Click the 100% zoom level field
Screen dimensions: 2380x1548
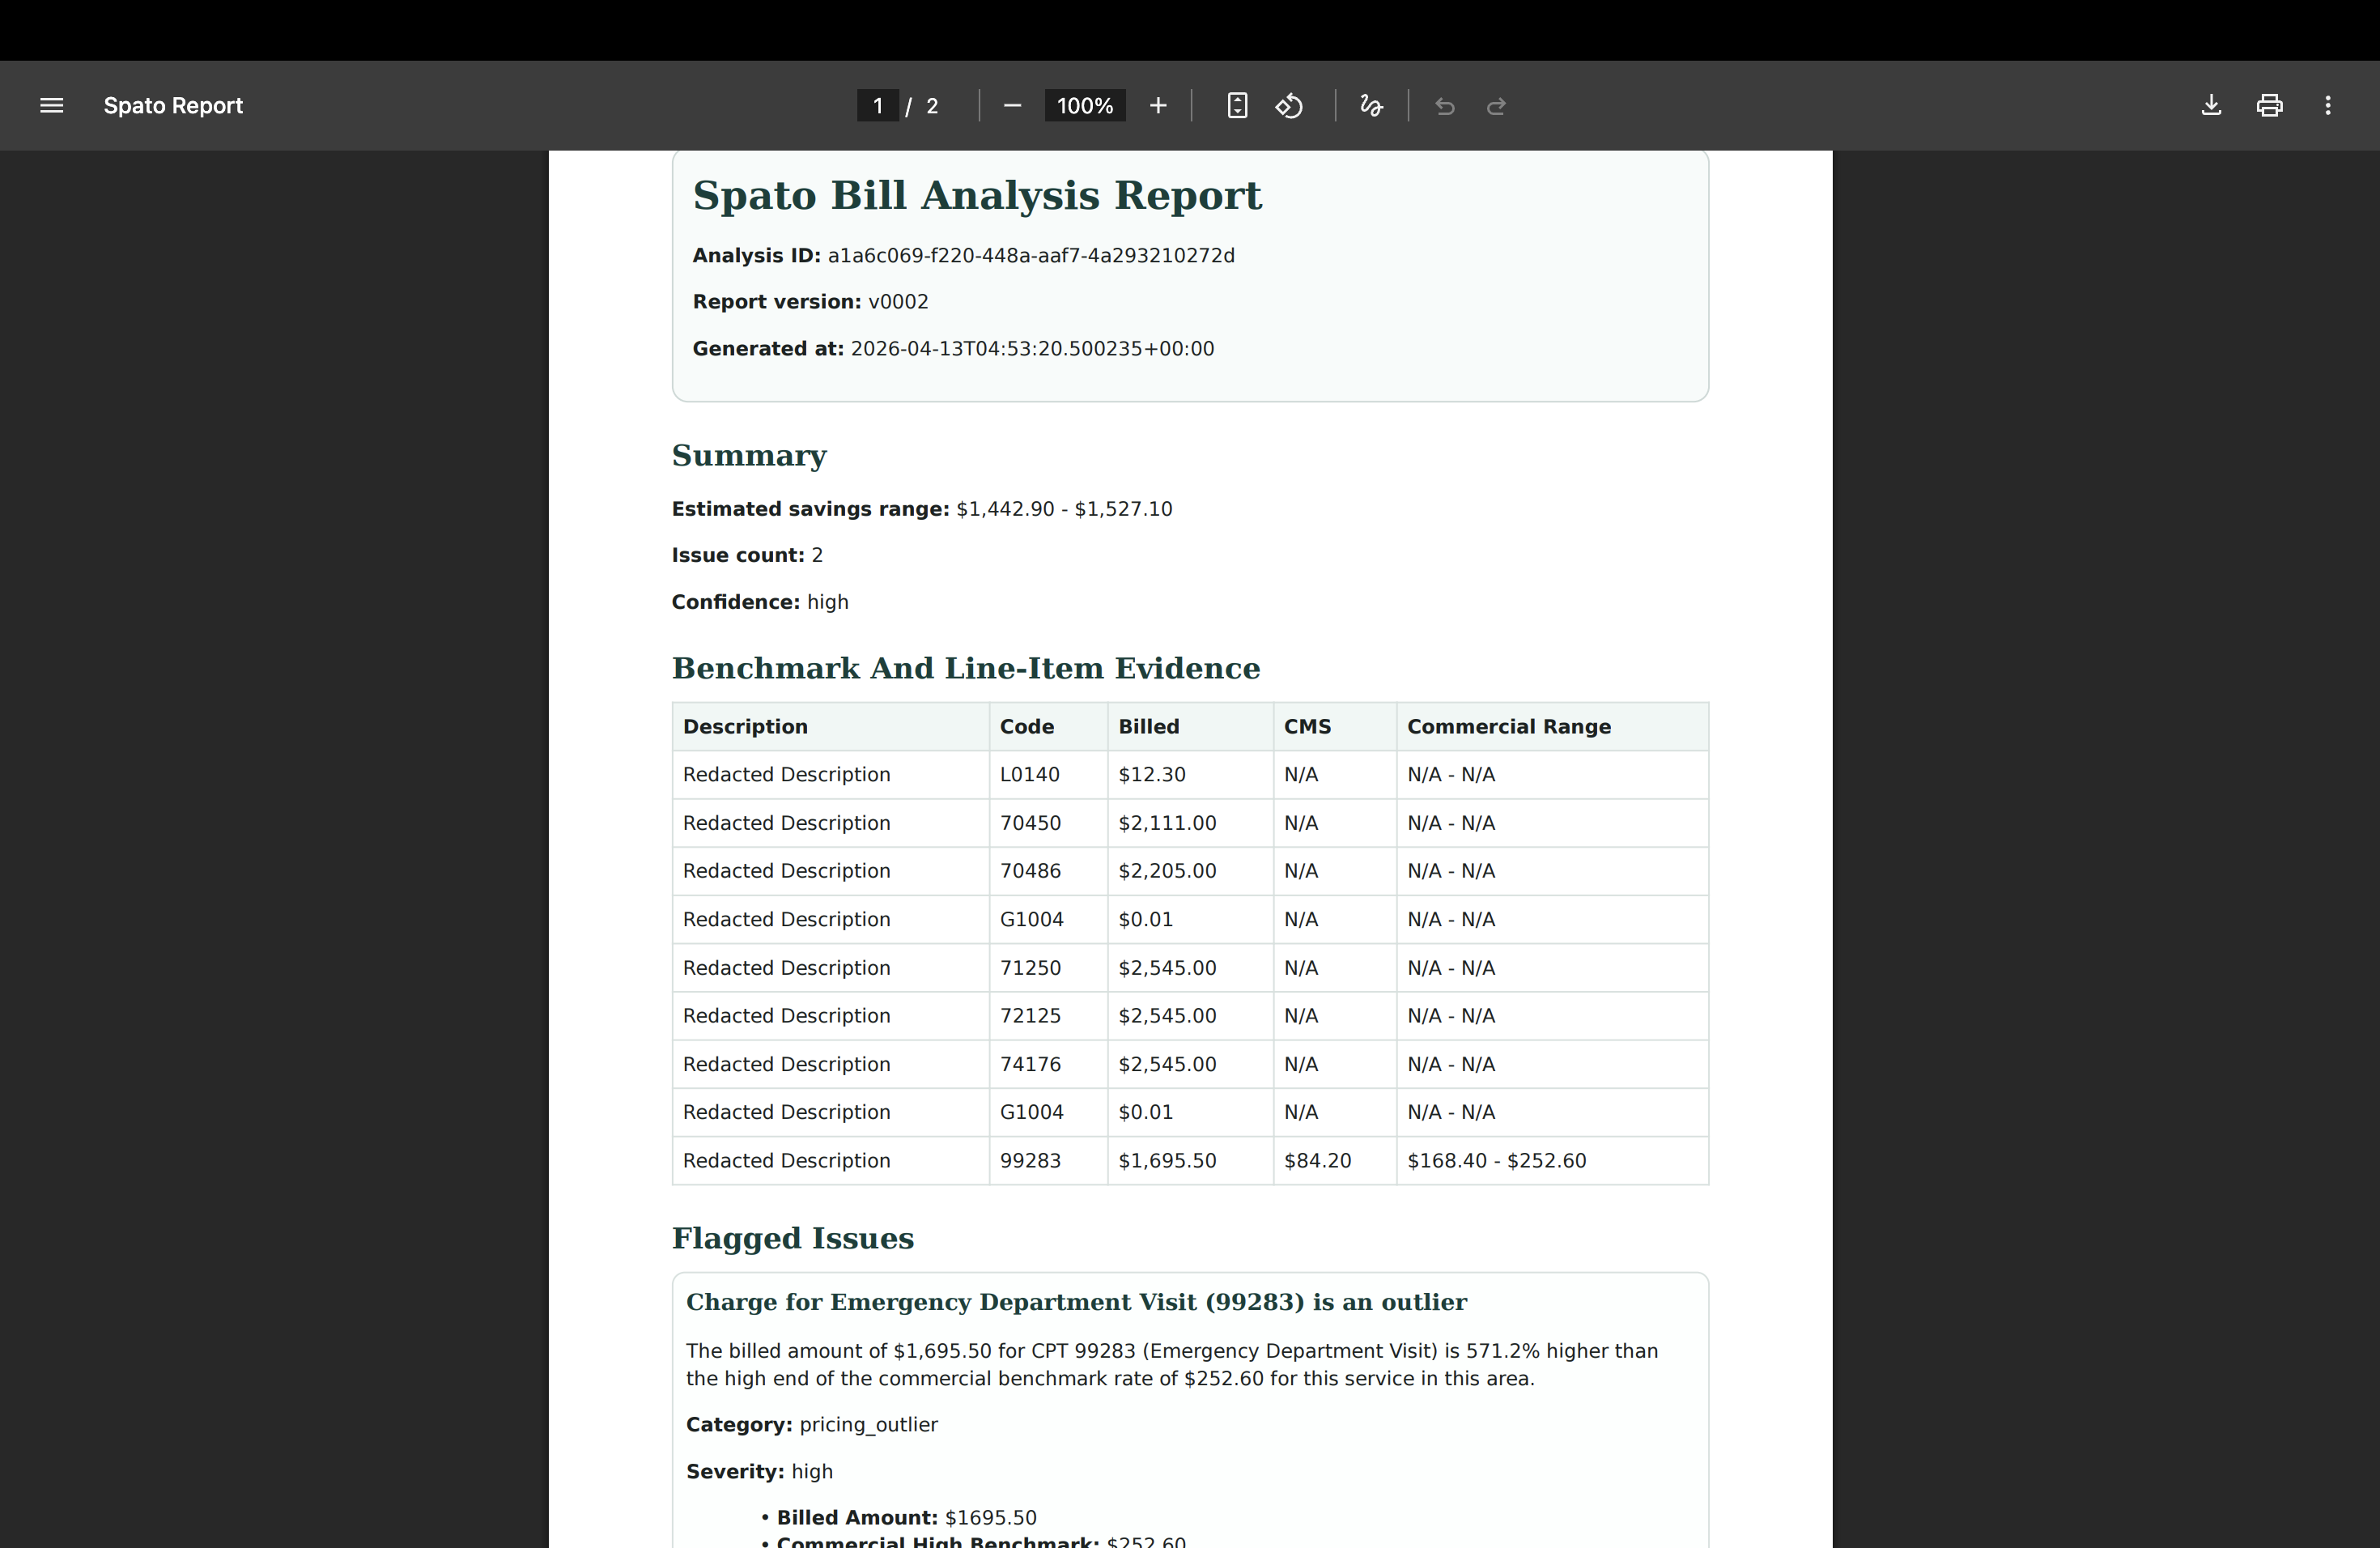point(1084,106)
